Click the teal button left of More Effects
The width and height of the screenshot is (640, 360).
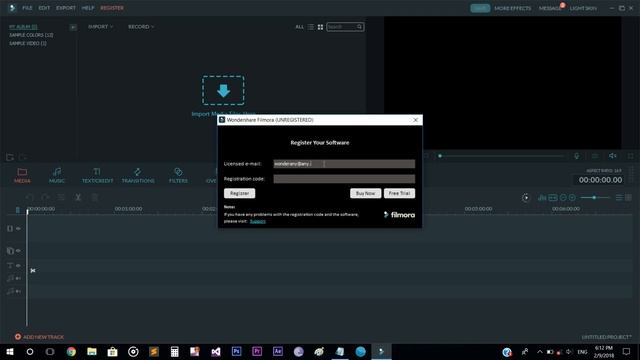click(x=480, y=8)
